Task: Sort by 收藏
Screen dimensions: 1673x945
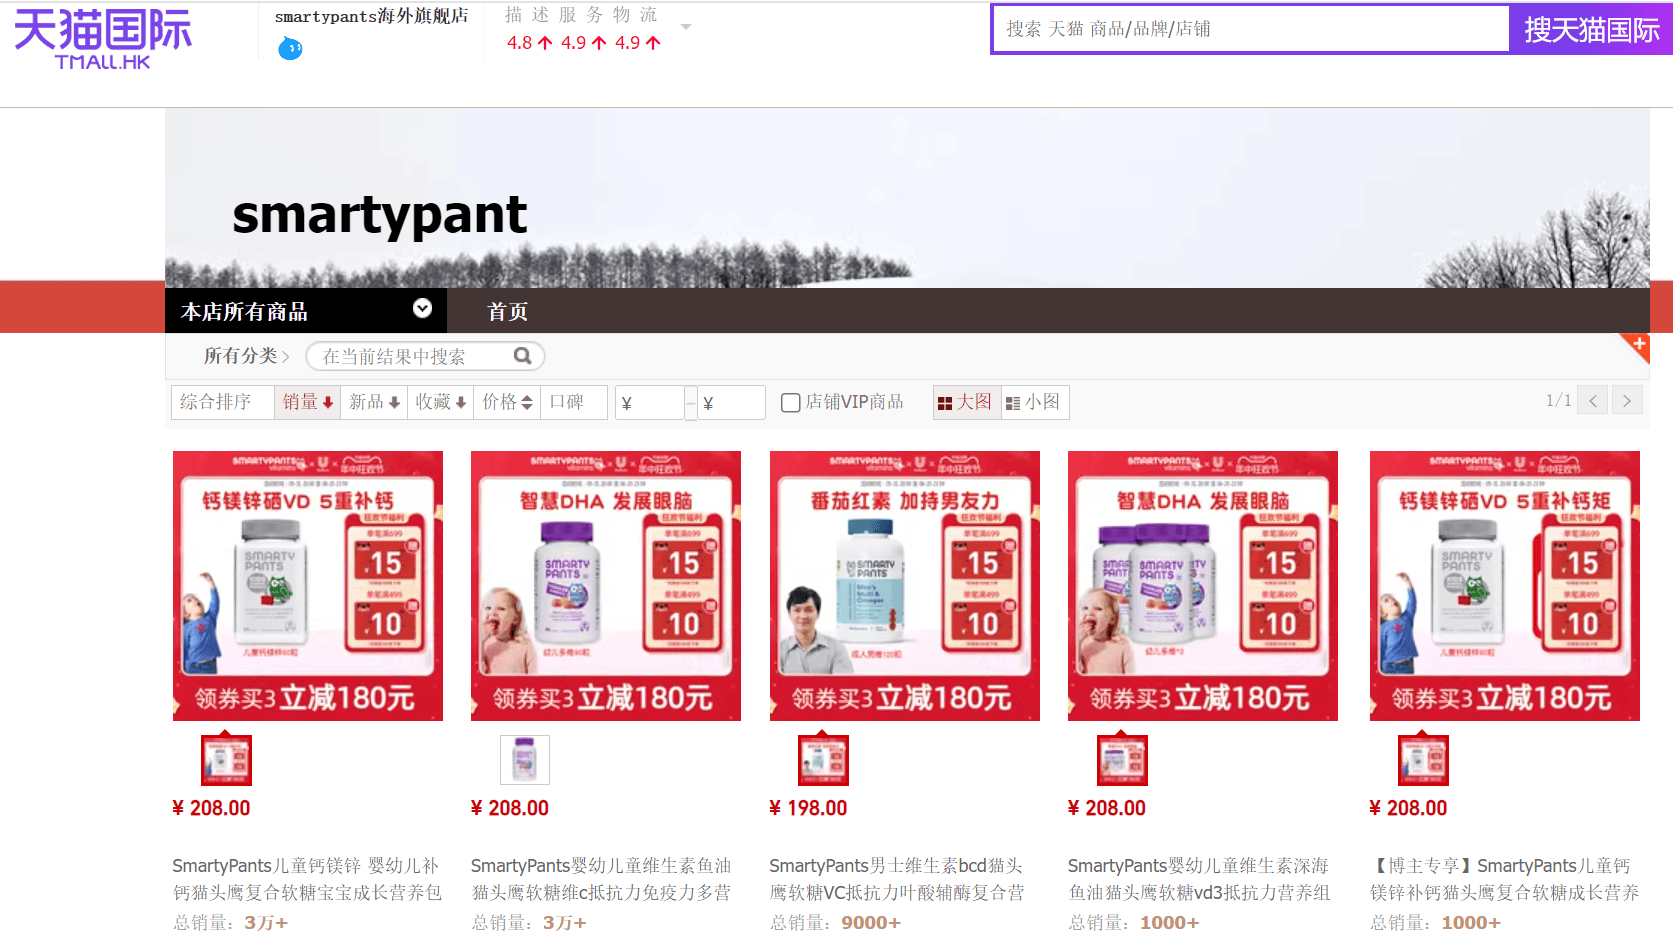Action: click(440, 402)
